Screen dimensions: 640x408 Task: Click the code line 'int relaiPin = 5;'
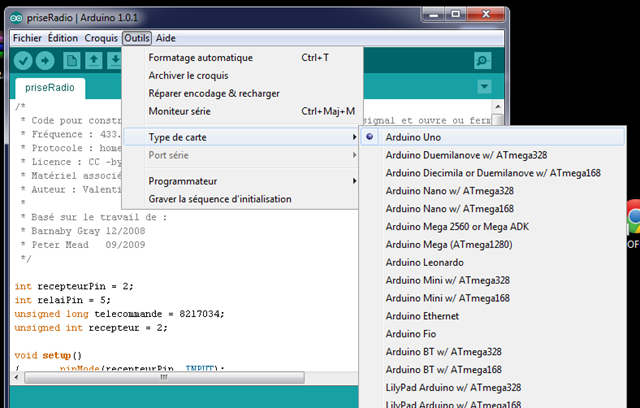click(x=62, y=300)
